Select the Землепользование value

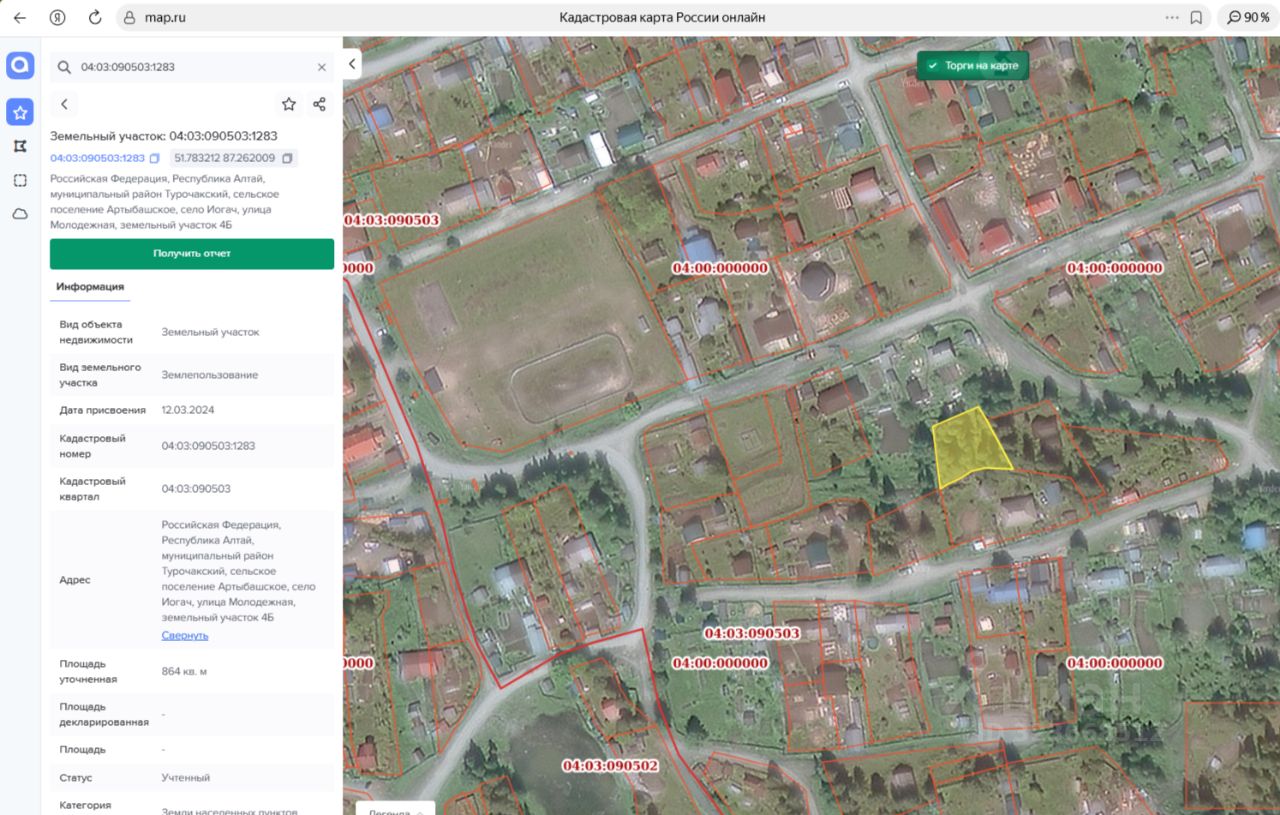(210, 375)
